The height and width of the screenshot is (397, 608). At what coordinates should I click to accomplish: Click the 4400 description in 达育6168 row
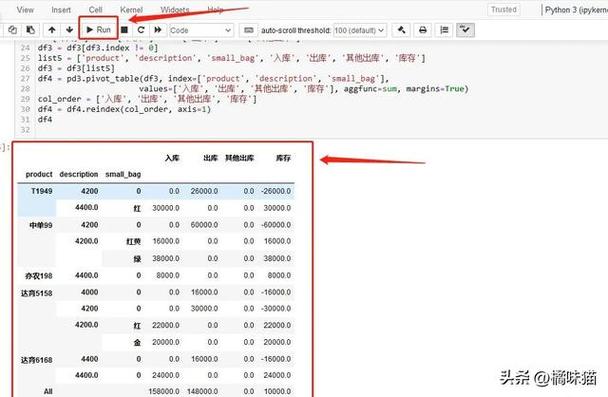pyautogui.click(x=90, y=359)
